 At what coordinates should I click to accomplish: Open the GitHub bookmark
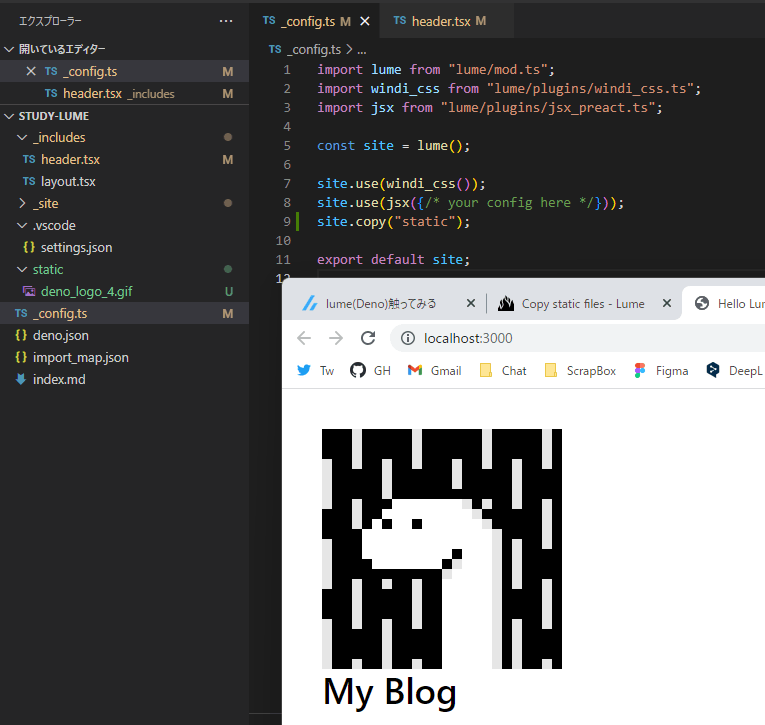370,371
